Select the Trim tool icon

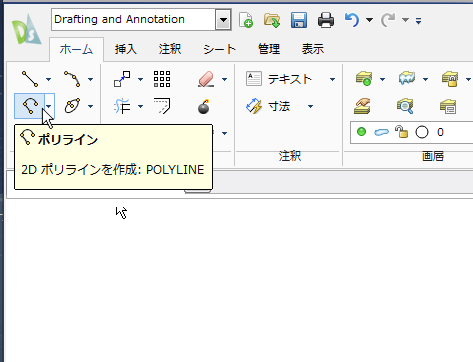click(122, 106)
